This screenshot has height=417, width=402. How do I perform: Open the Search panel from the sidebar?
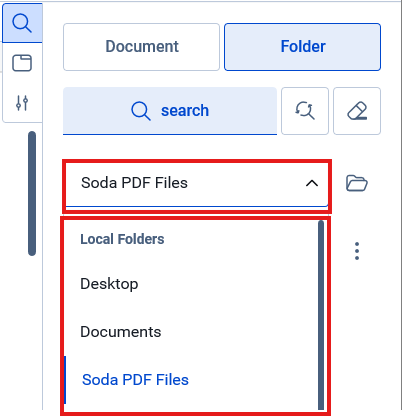22,23
